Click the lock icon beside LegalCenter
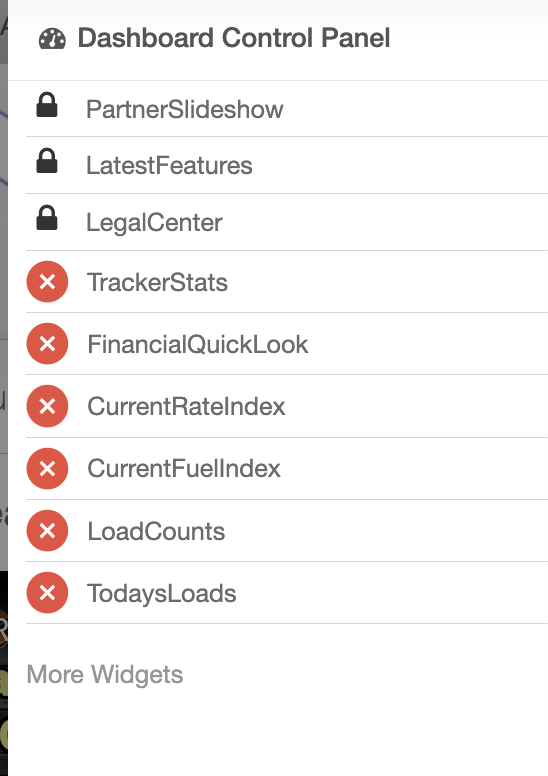The image size is (548, 776). pos(47,218)
